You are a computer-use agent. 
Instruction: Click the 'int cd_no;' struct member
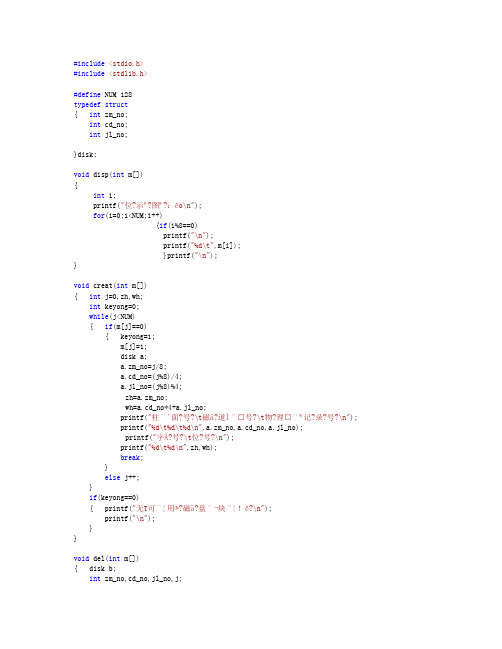[x=108, y=125]
